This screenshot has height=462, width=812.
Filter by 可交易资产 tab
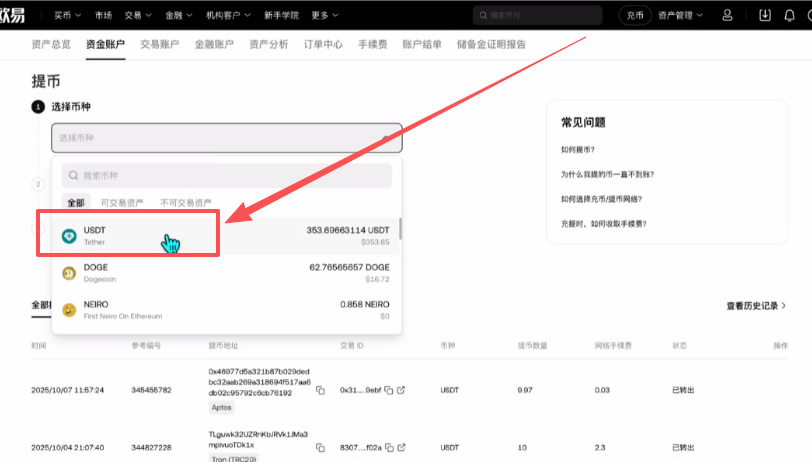tap(122, 203)
